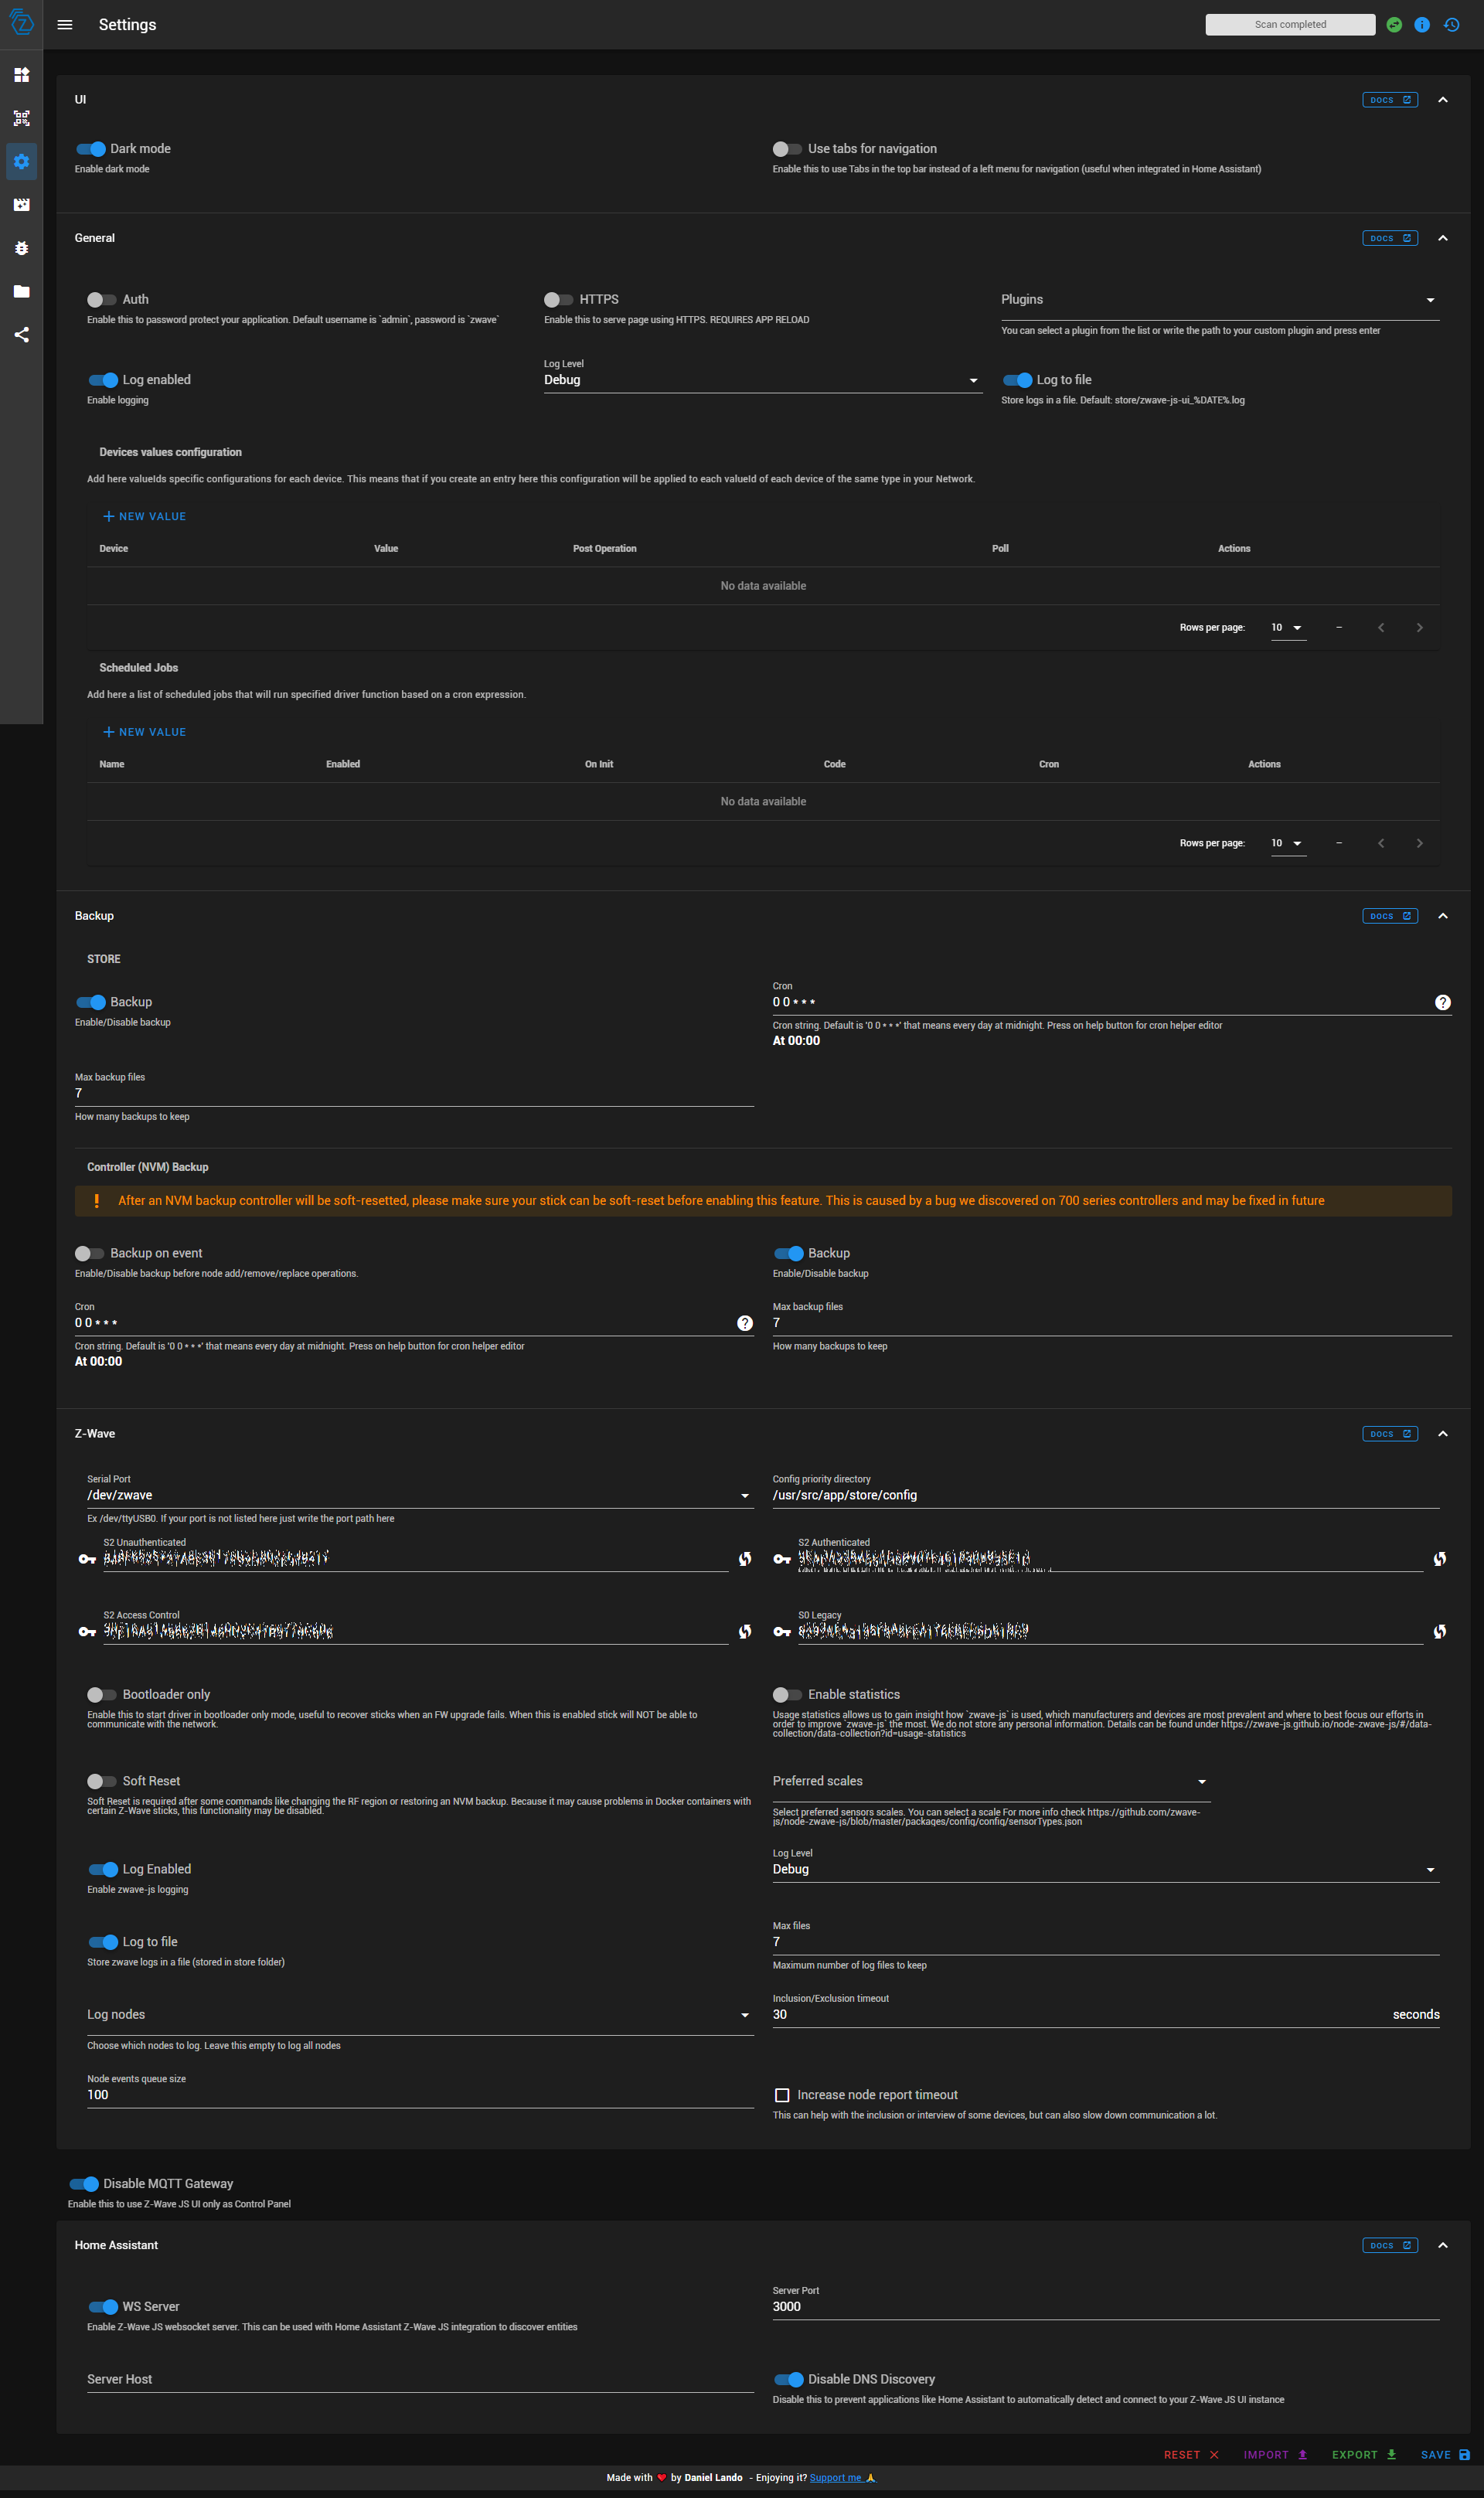Regenerate the S2 Unauthenticated key
The image size is (1484, 2498).
pos(745,1558)
